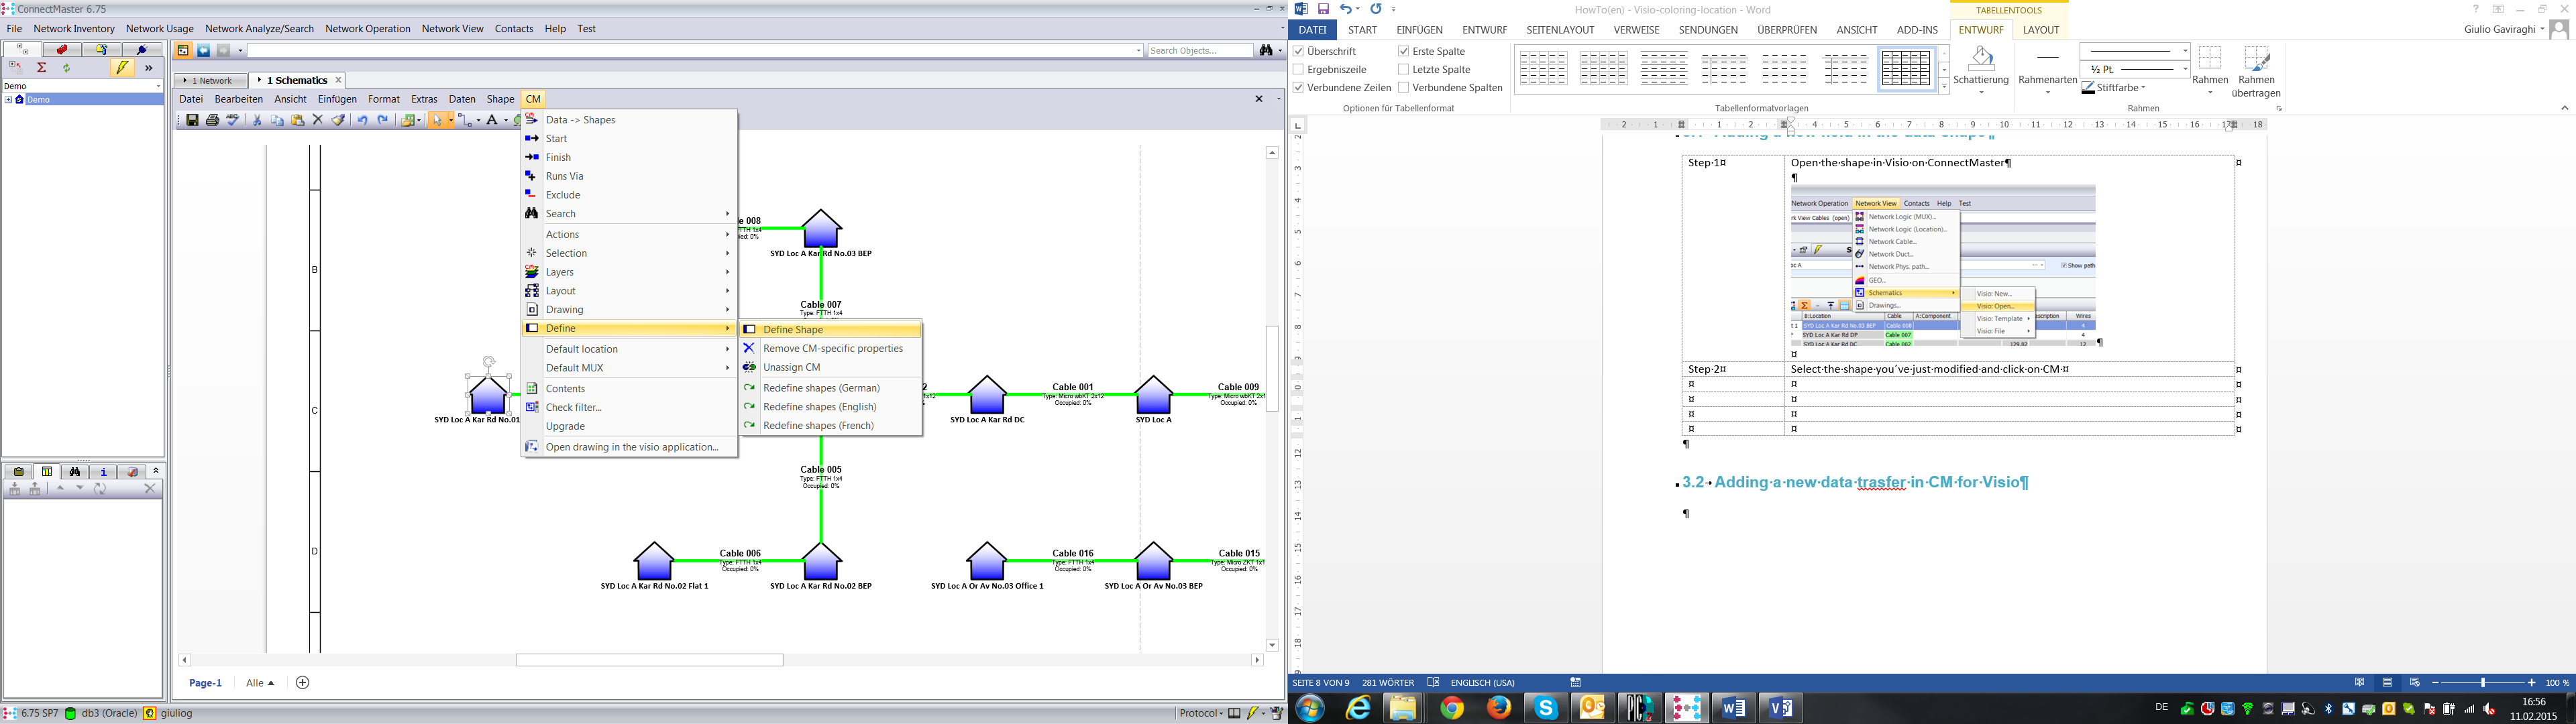Open the Protocol dropdown in the ConnectMaster status bar
Screen dimensions: 2576x724
(x=1201, y=713)
